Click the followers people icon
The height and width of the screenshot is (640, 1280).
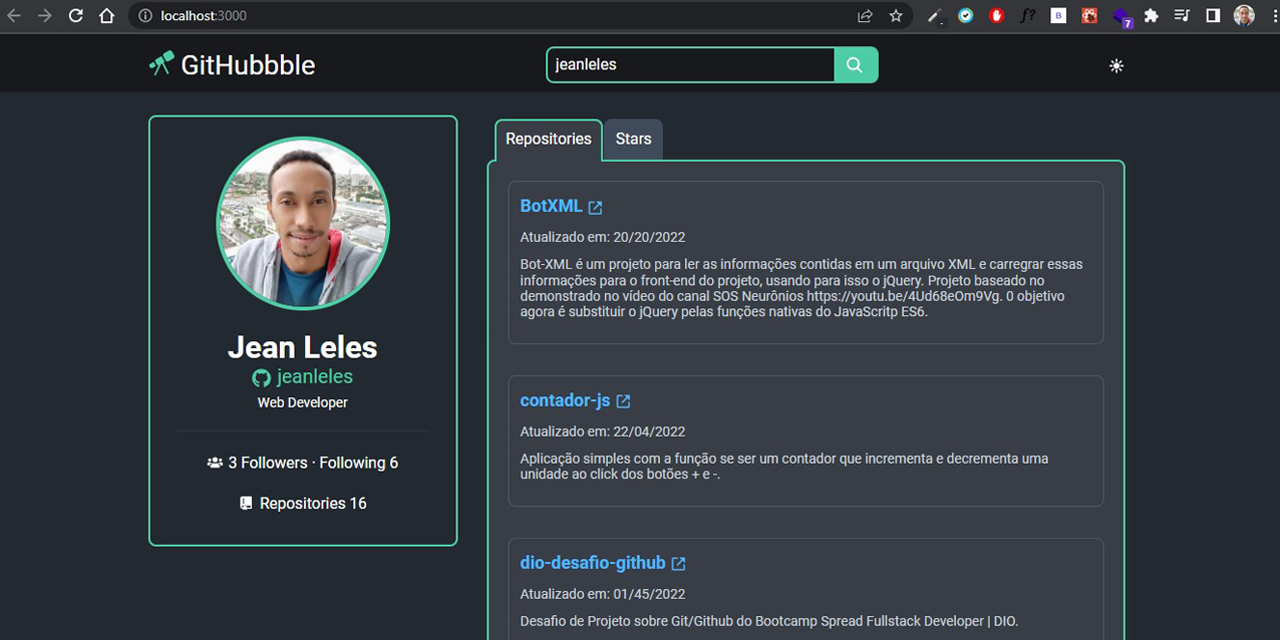coord(213,462)
